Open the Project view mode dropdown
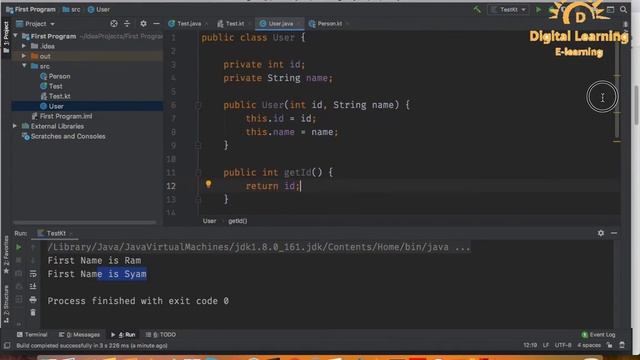Image resolution: width=640 pixels, height=360 pixels. pyautogui.click(x=36, y=24)
